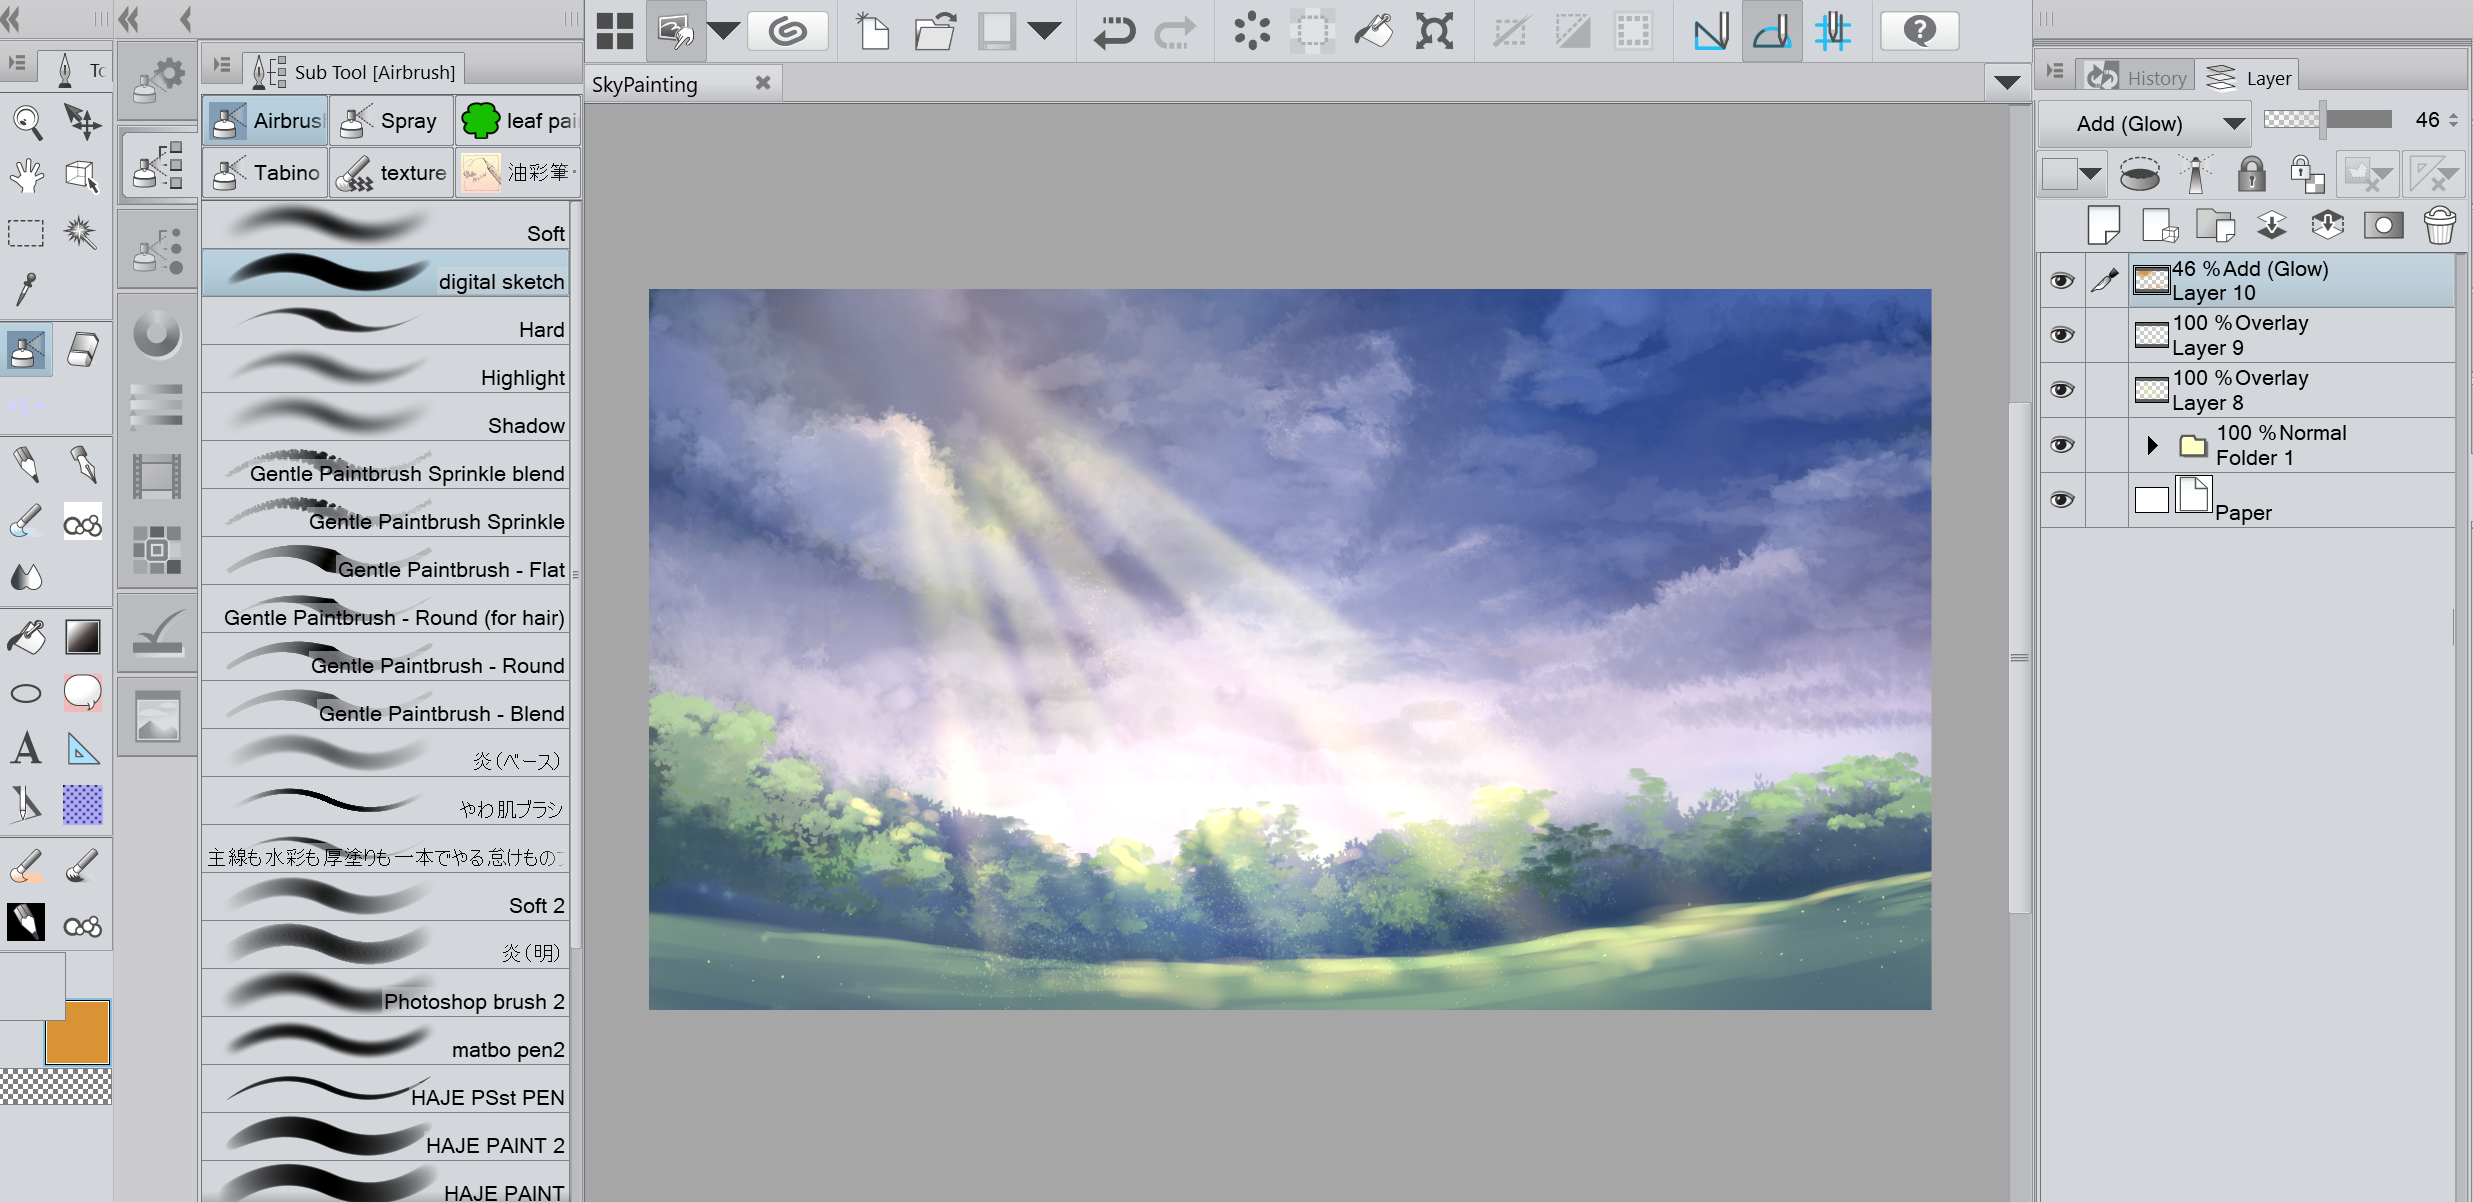
Task: Select the Hand move tool
Action: click(27, 177)
